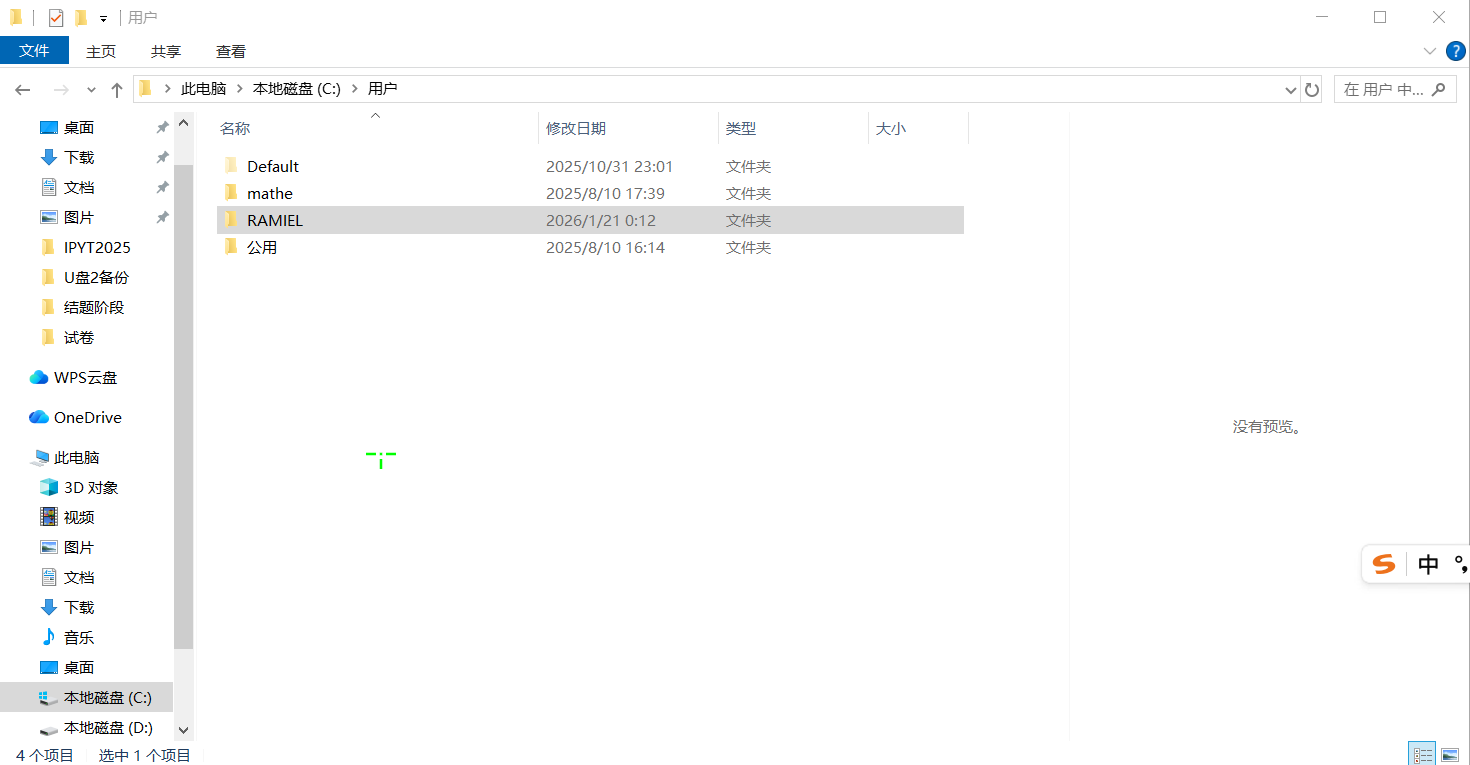This screenshot has height=765, width=1470.
Task: Click the Sogou input method logo
Action: 1384,564
